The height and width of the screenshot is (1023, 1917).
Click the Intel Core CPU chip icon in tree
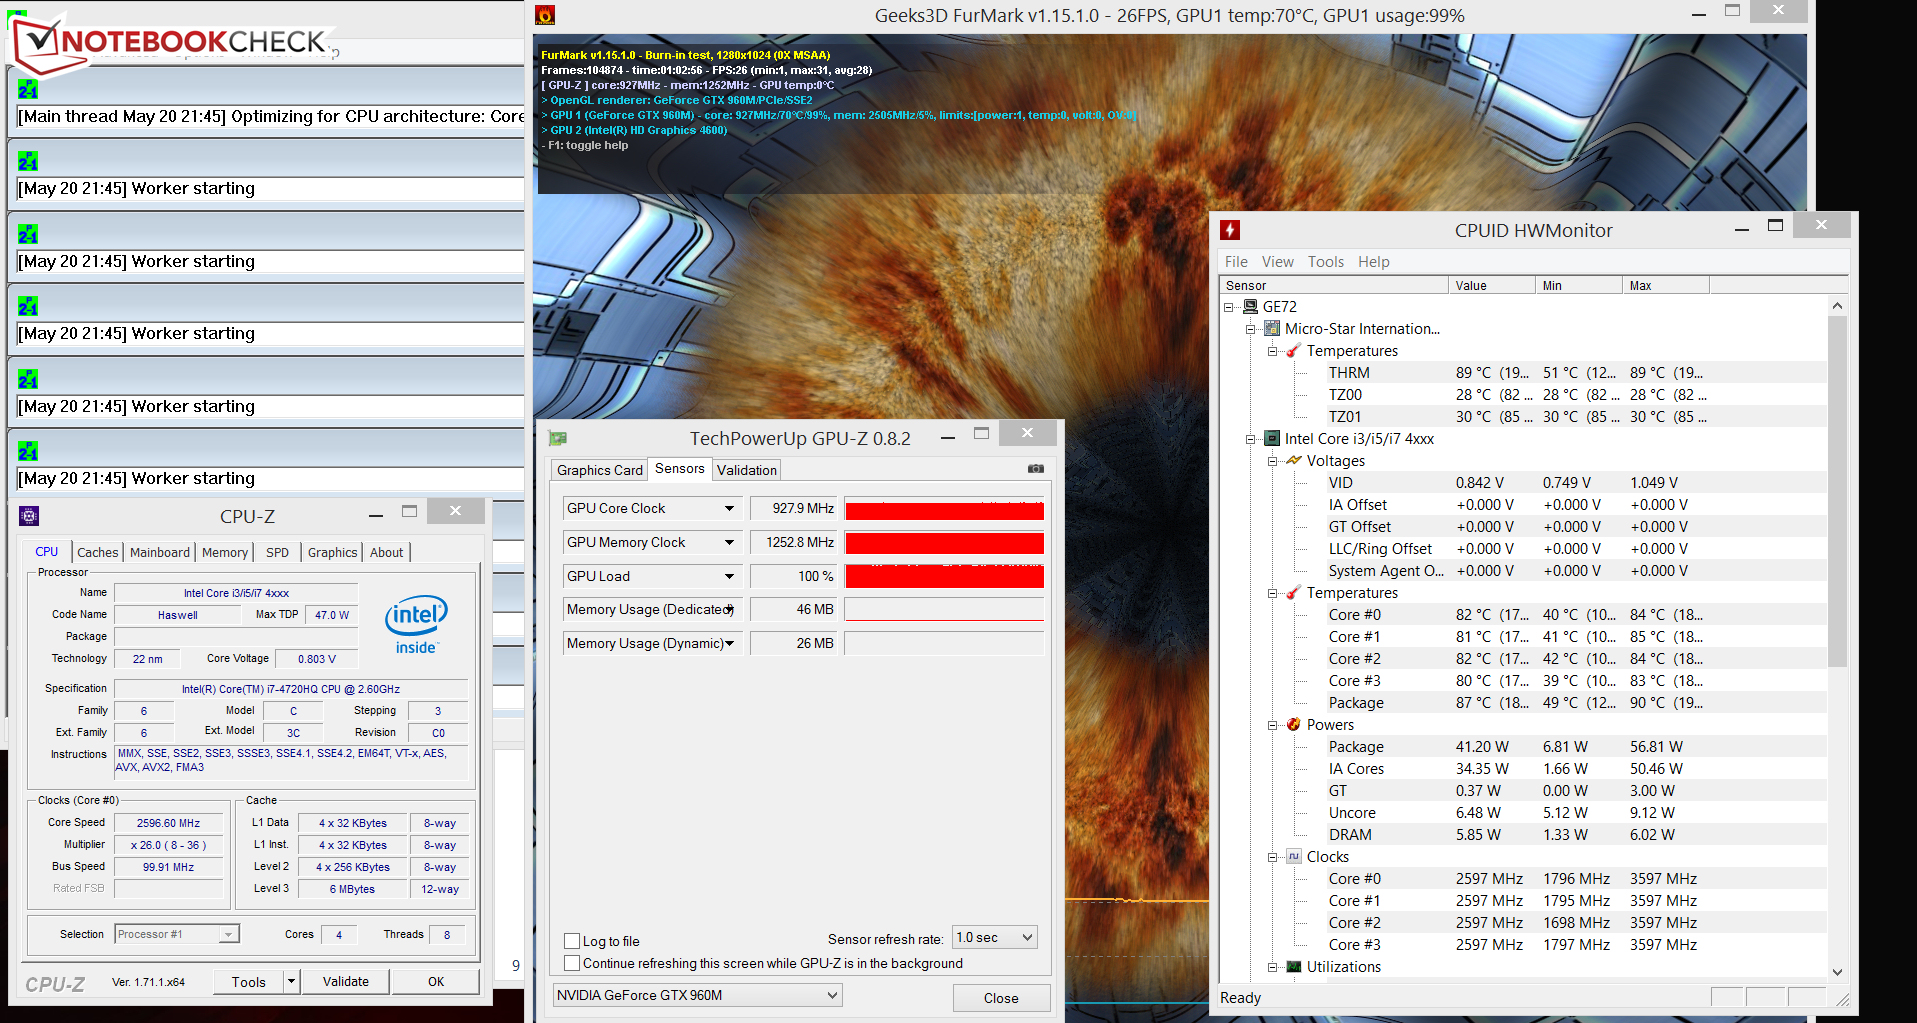click(x=1272, y=439)
